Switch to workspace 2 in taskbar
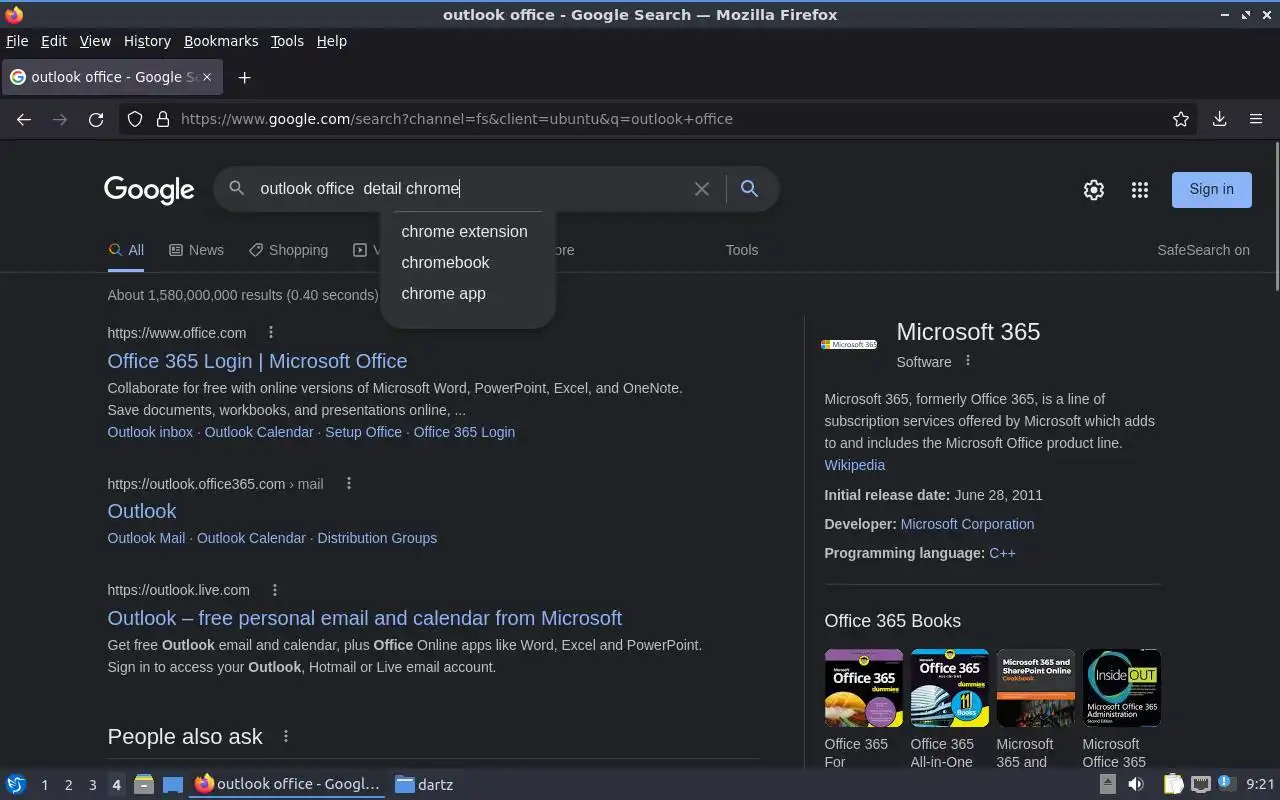Image resolution: width=1280 pixels, height=800 pixels. tap(68, 785)
